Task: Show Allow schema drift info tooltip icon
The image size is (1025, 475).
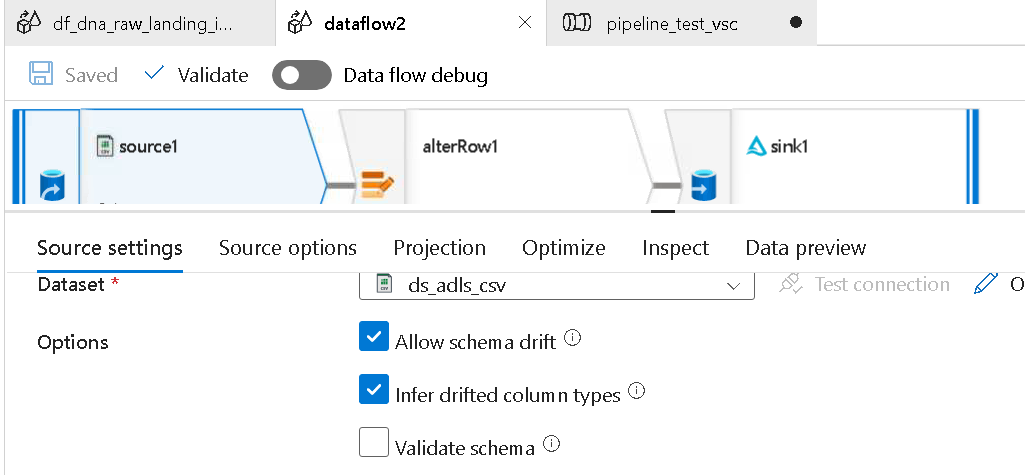Action: pyautogui.click(x=573, y=338)
